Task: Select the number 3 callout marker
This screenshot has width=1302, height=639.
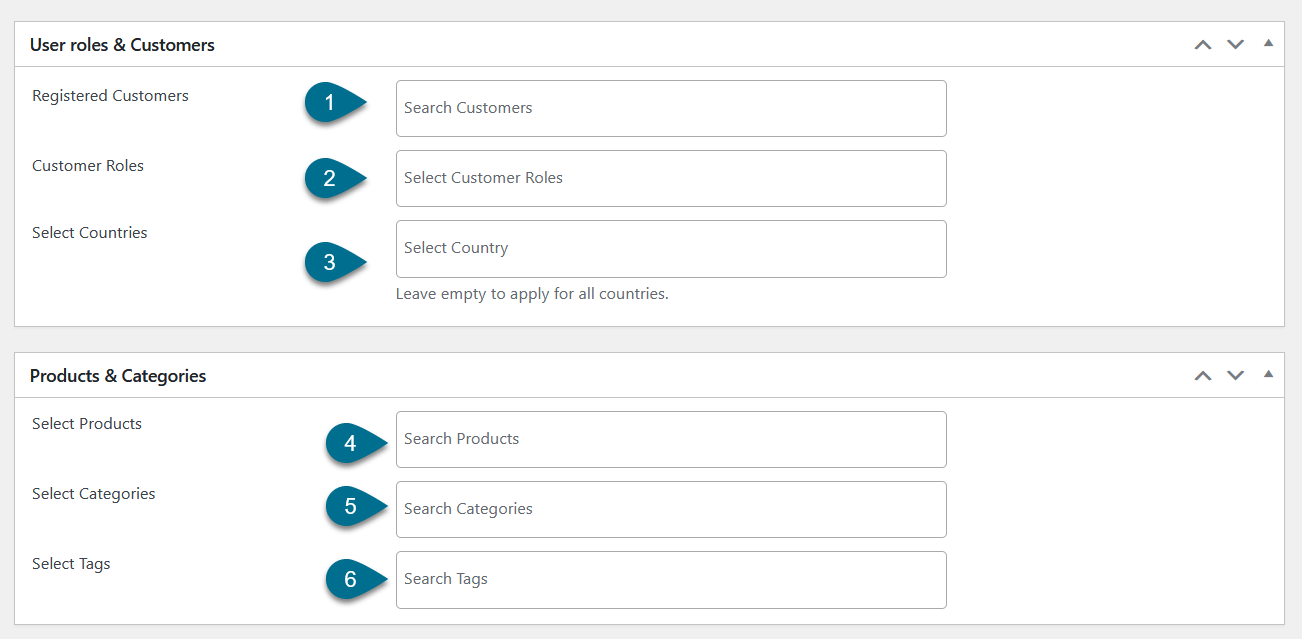Action: [332, 263]
